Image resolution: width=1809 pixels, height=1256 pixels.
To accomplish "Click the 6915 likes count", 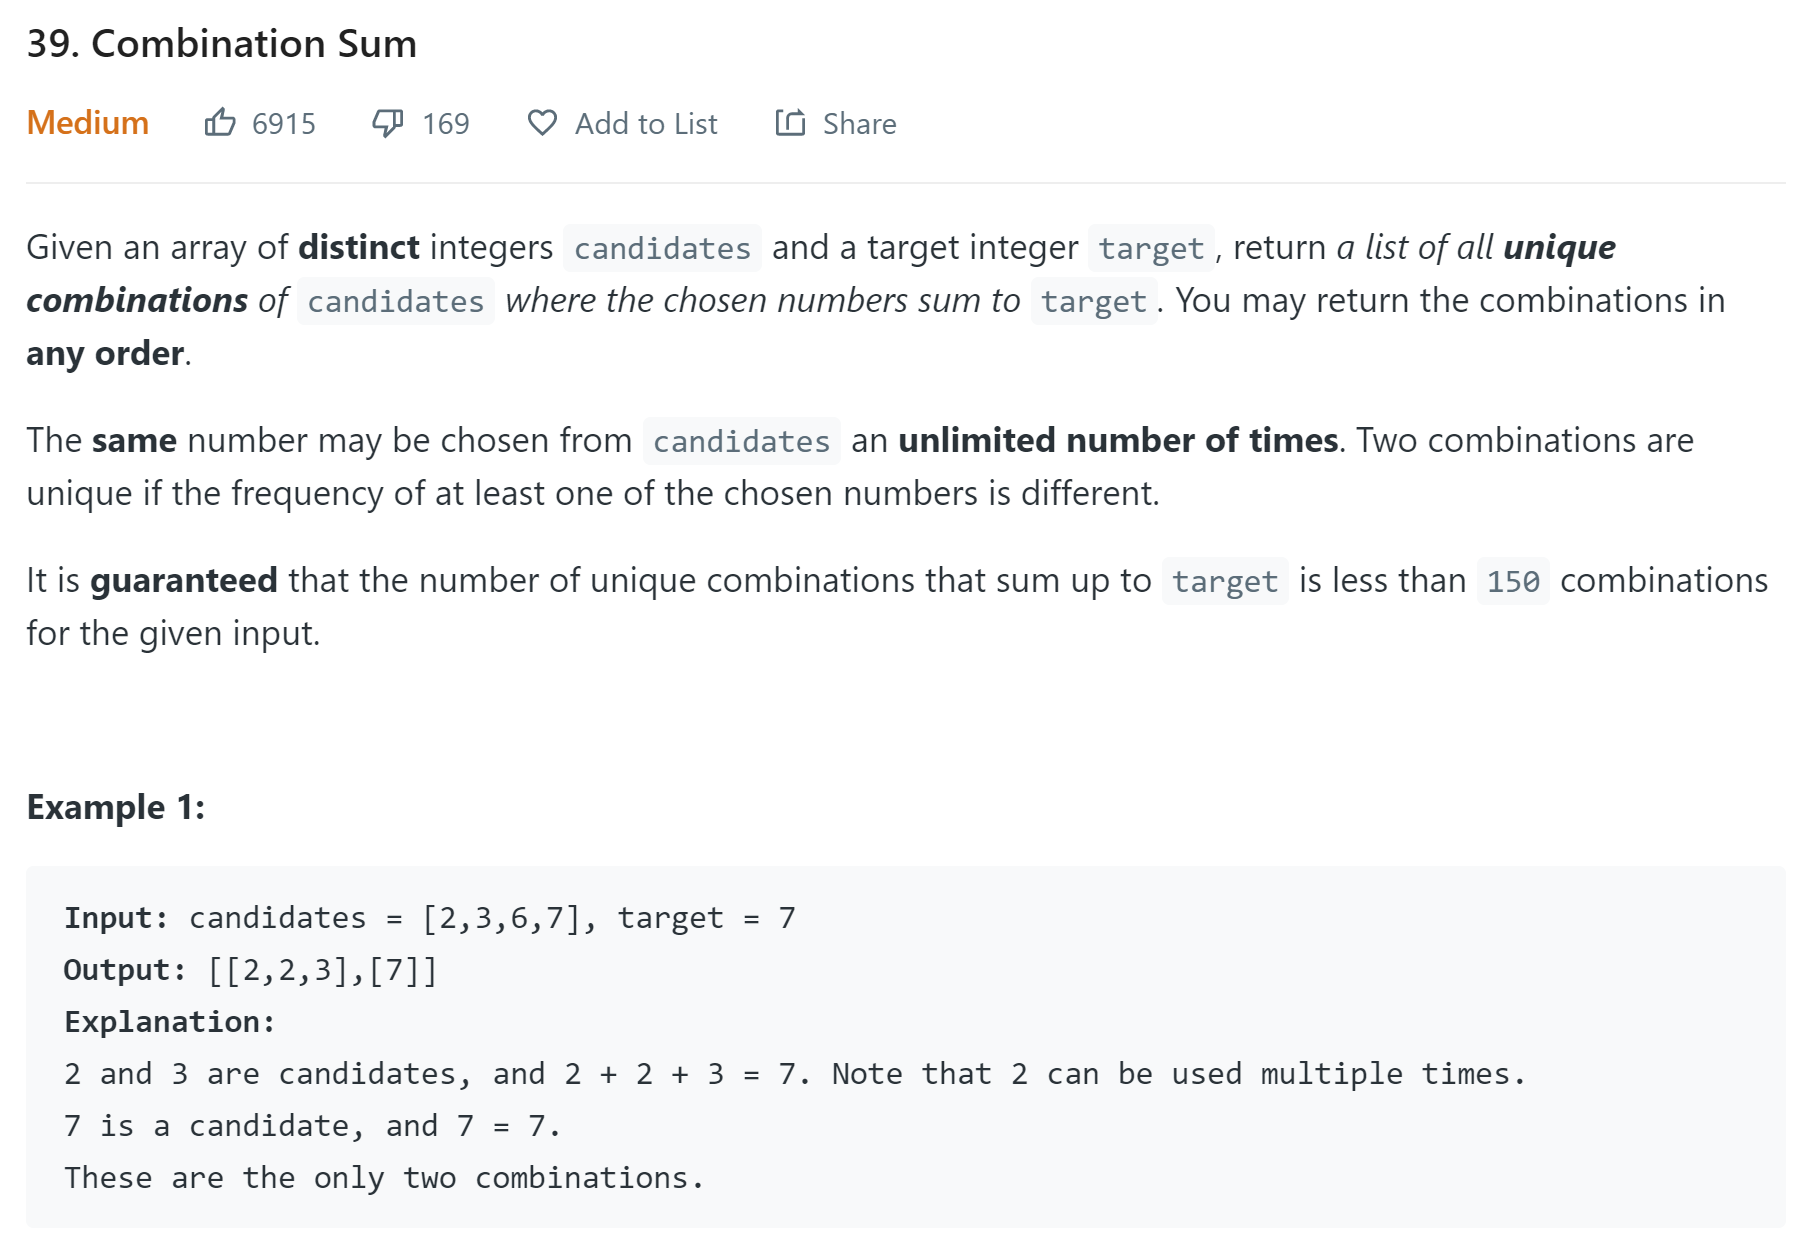I will 284,124.
